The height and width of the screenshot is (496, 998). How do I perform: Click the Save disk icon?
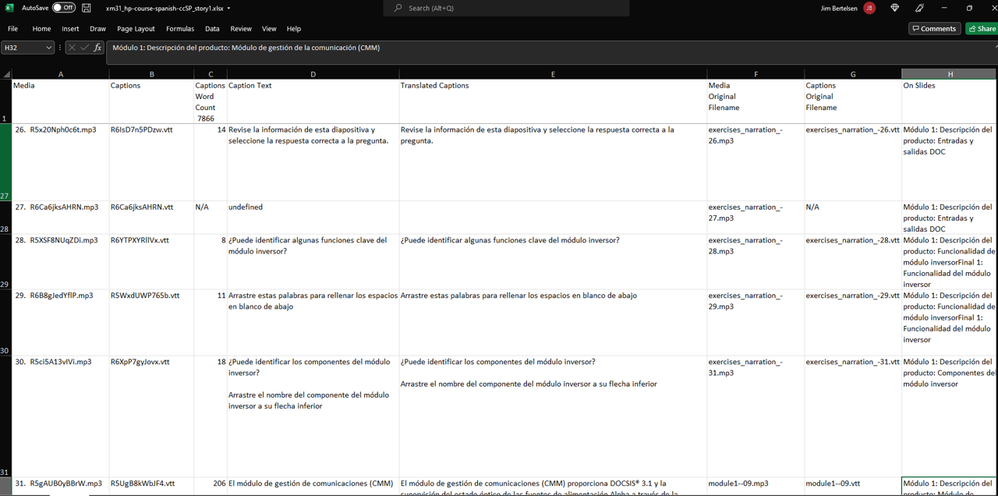[87, 8]
